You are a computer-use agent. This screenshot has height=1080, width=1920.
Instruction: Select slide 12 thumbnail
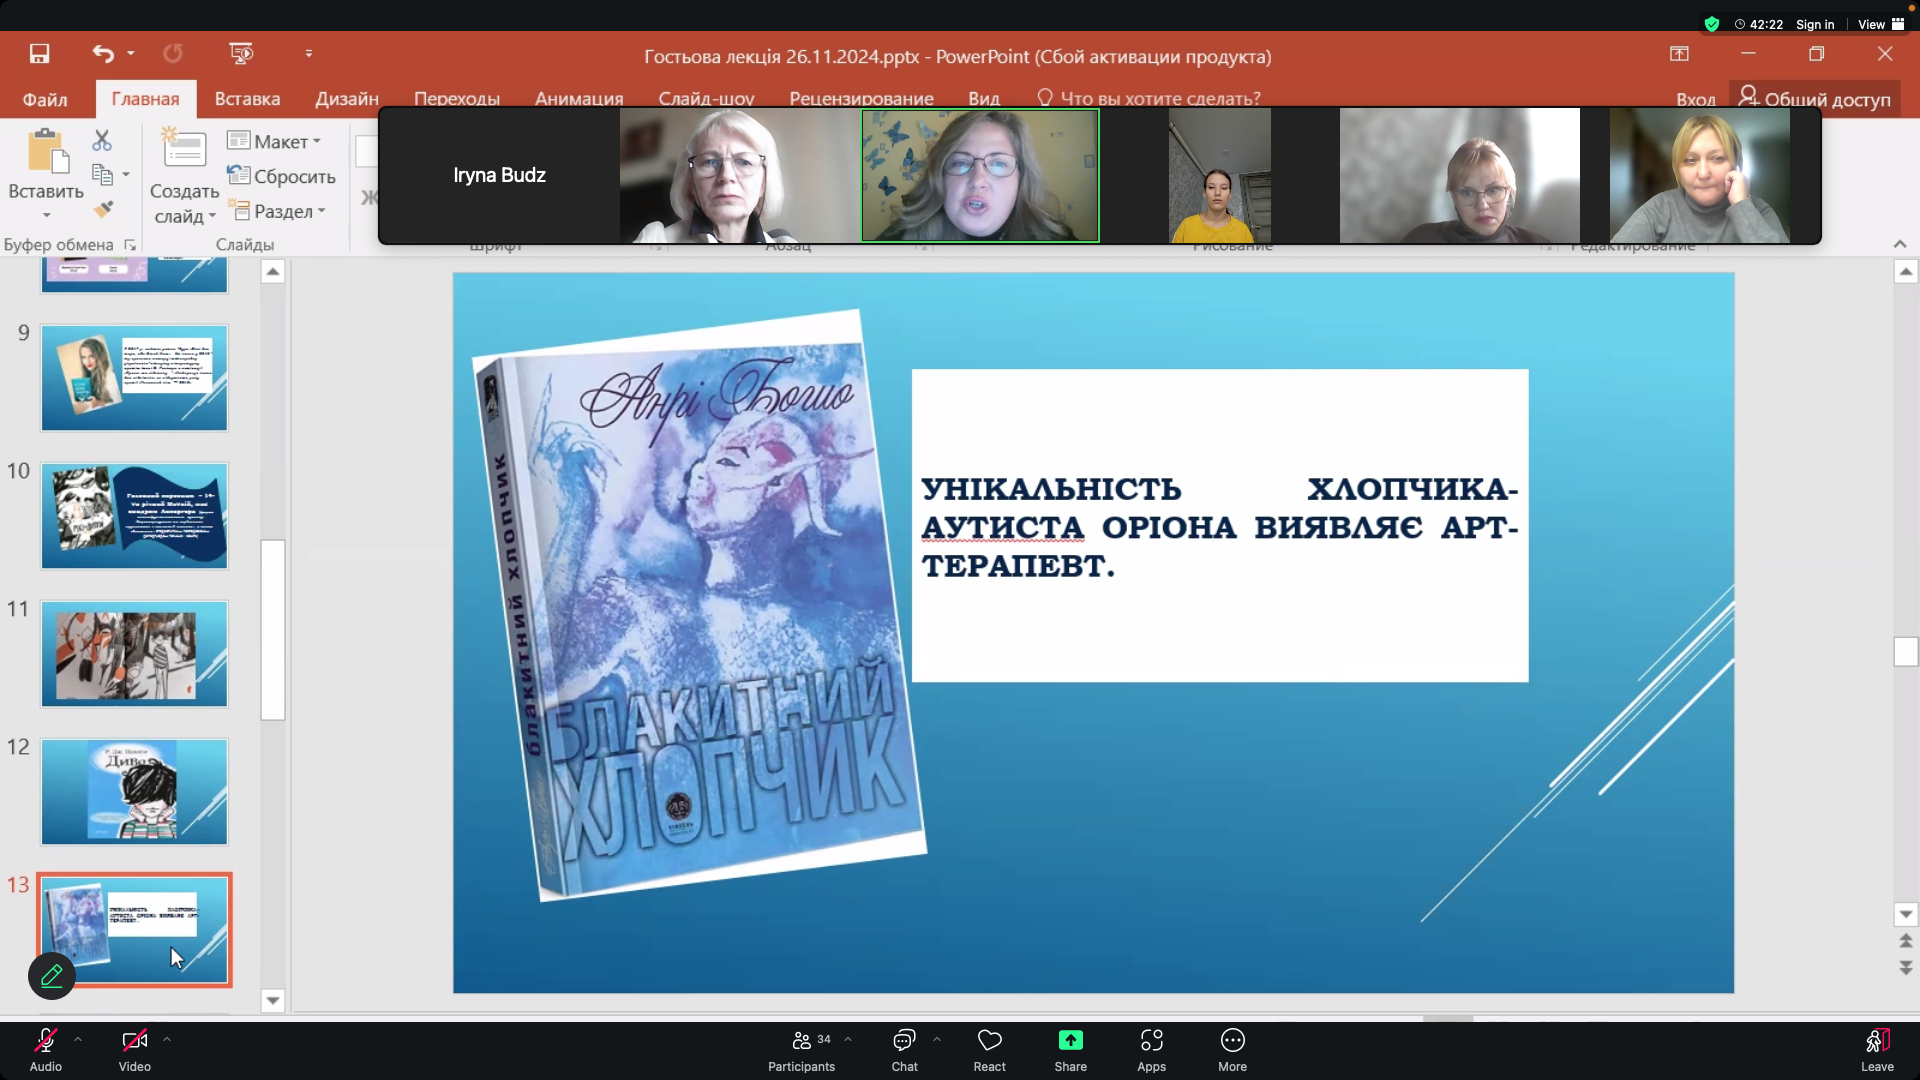pos(134,792)
